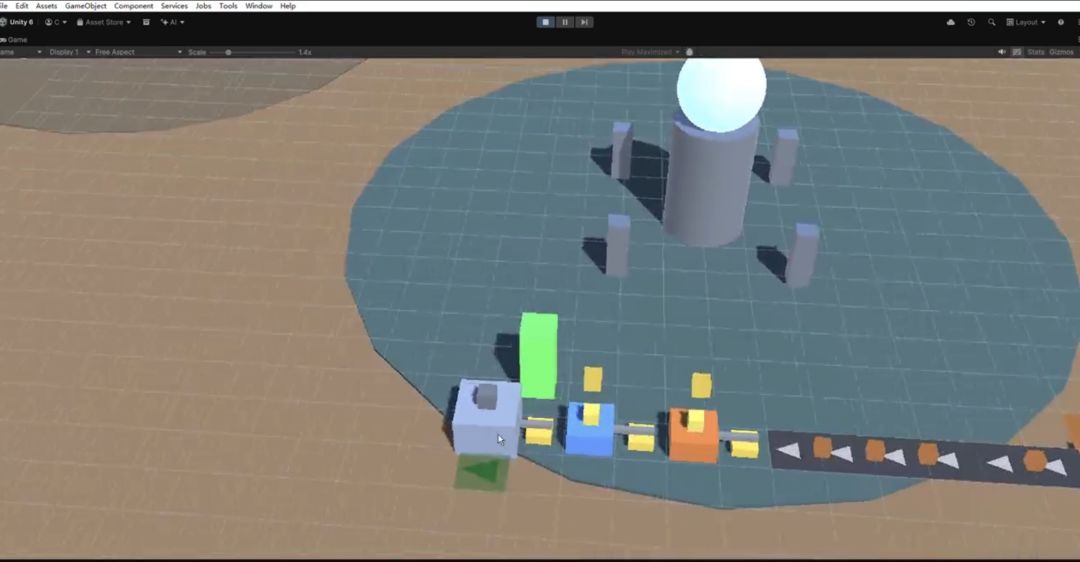Open the Package Manager icon

click(146, 22)
